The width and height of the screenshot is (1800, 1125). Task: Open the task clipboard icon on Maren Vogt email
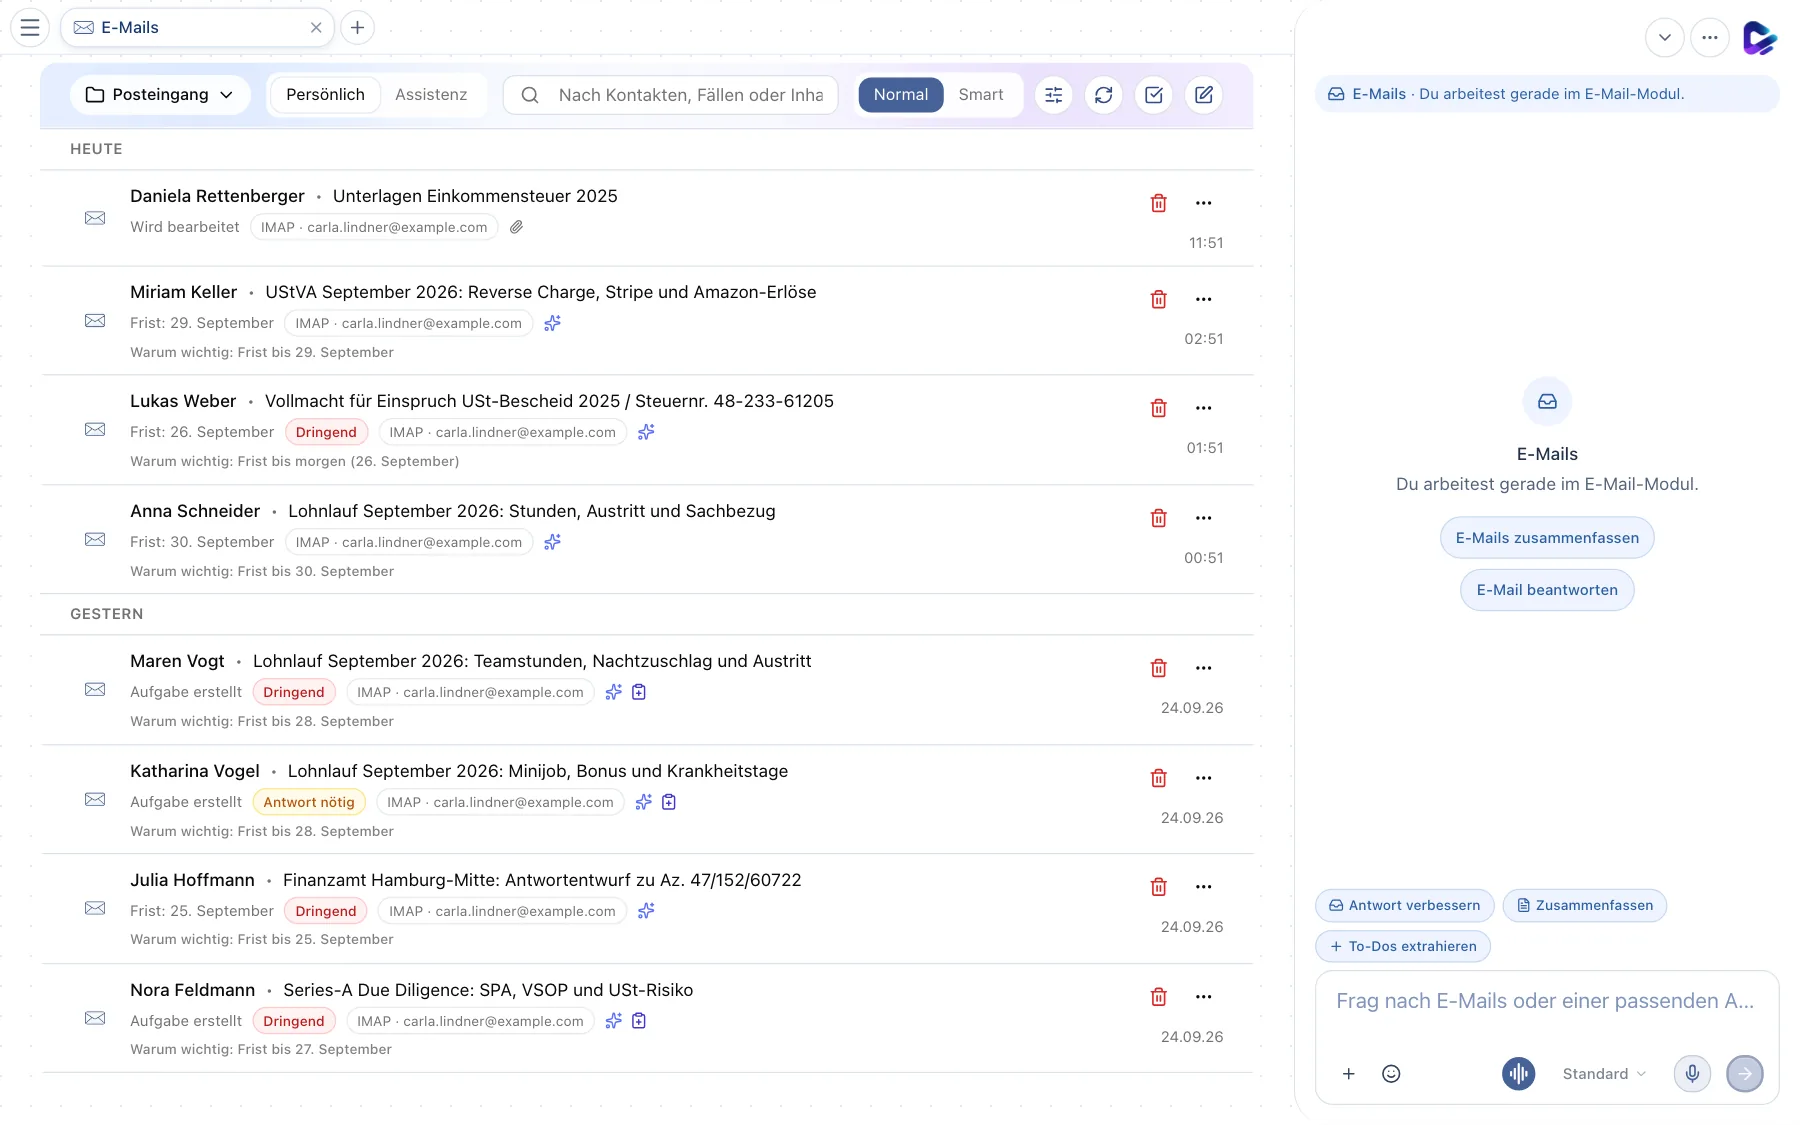pos(639,692)
